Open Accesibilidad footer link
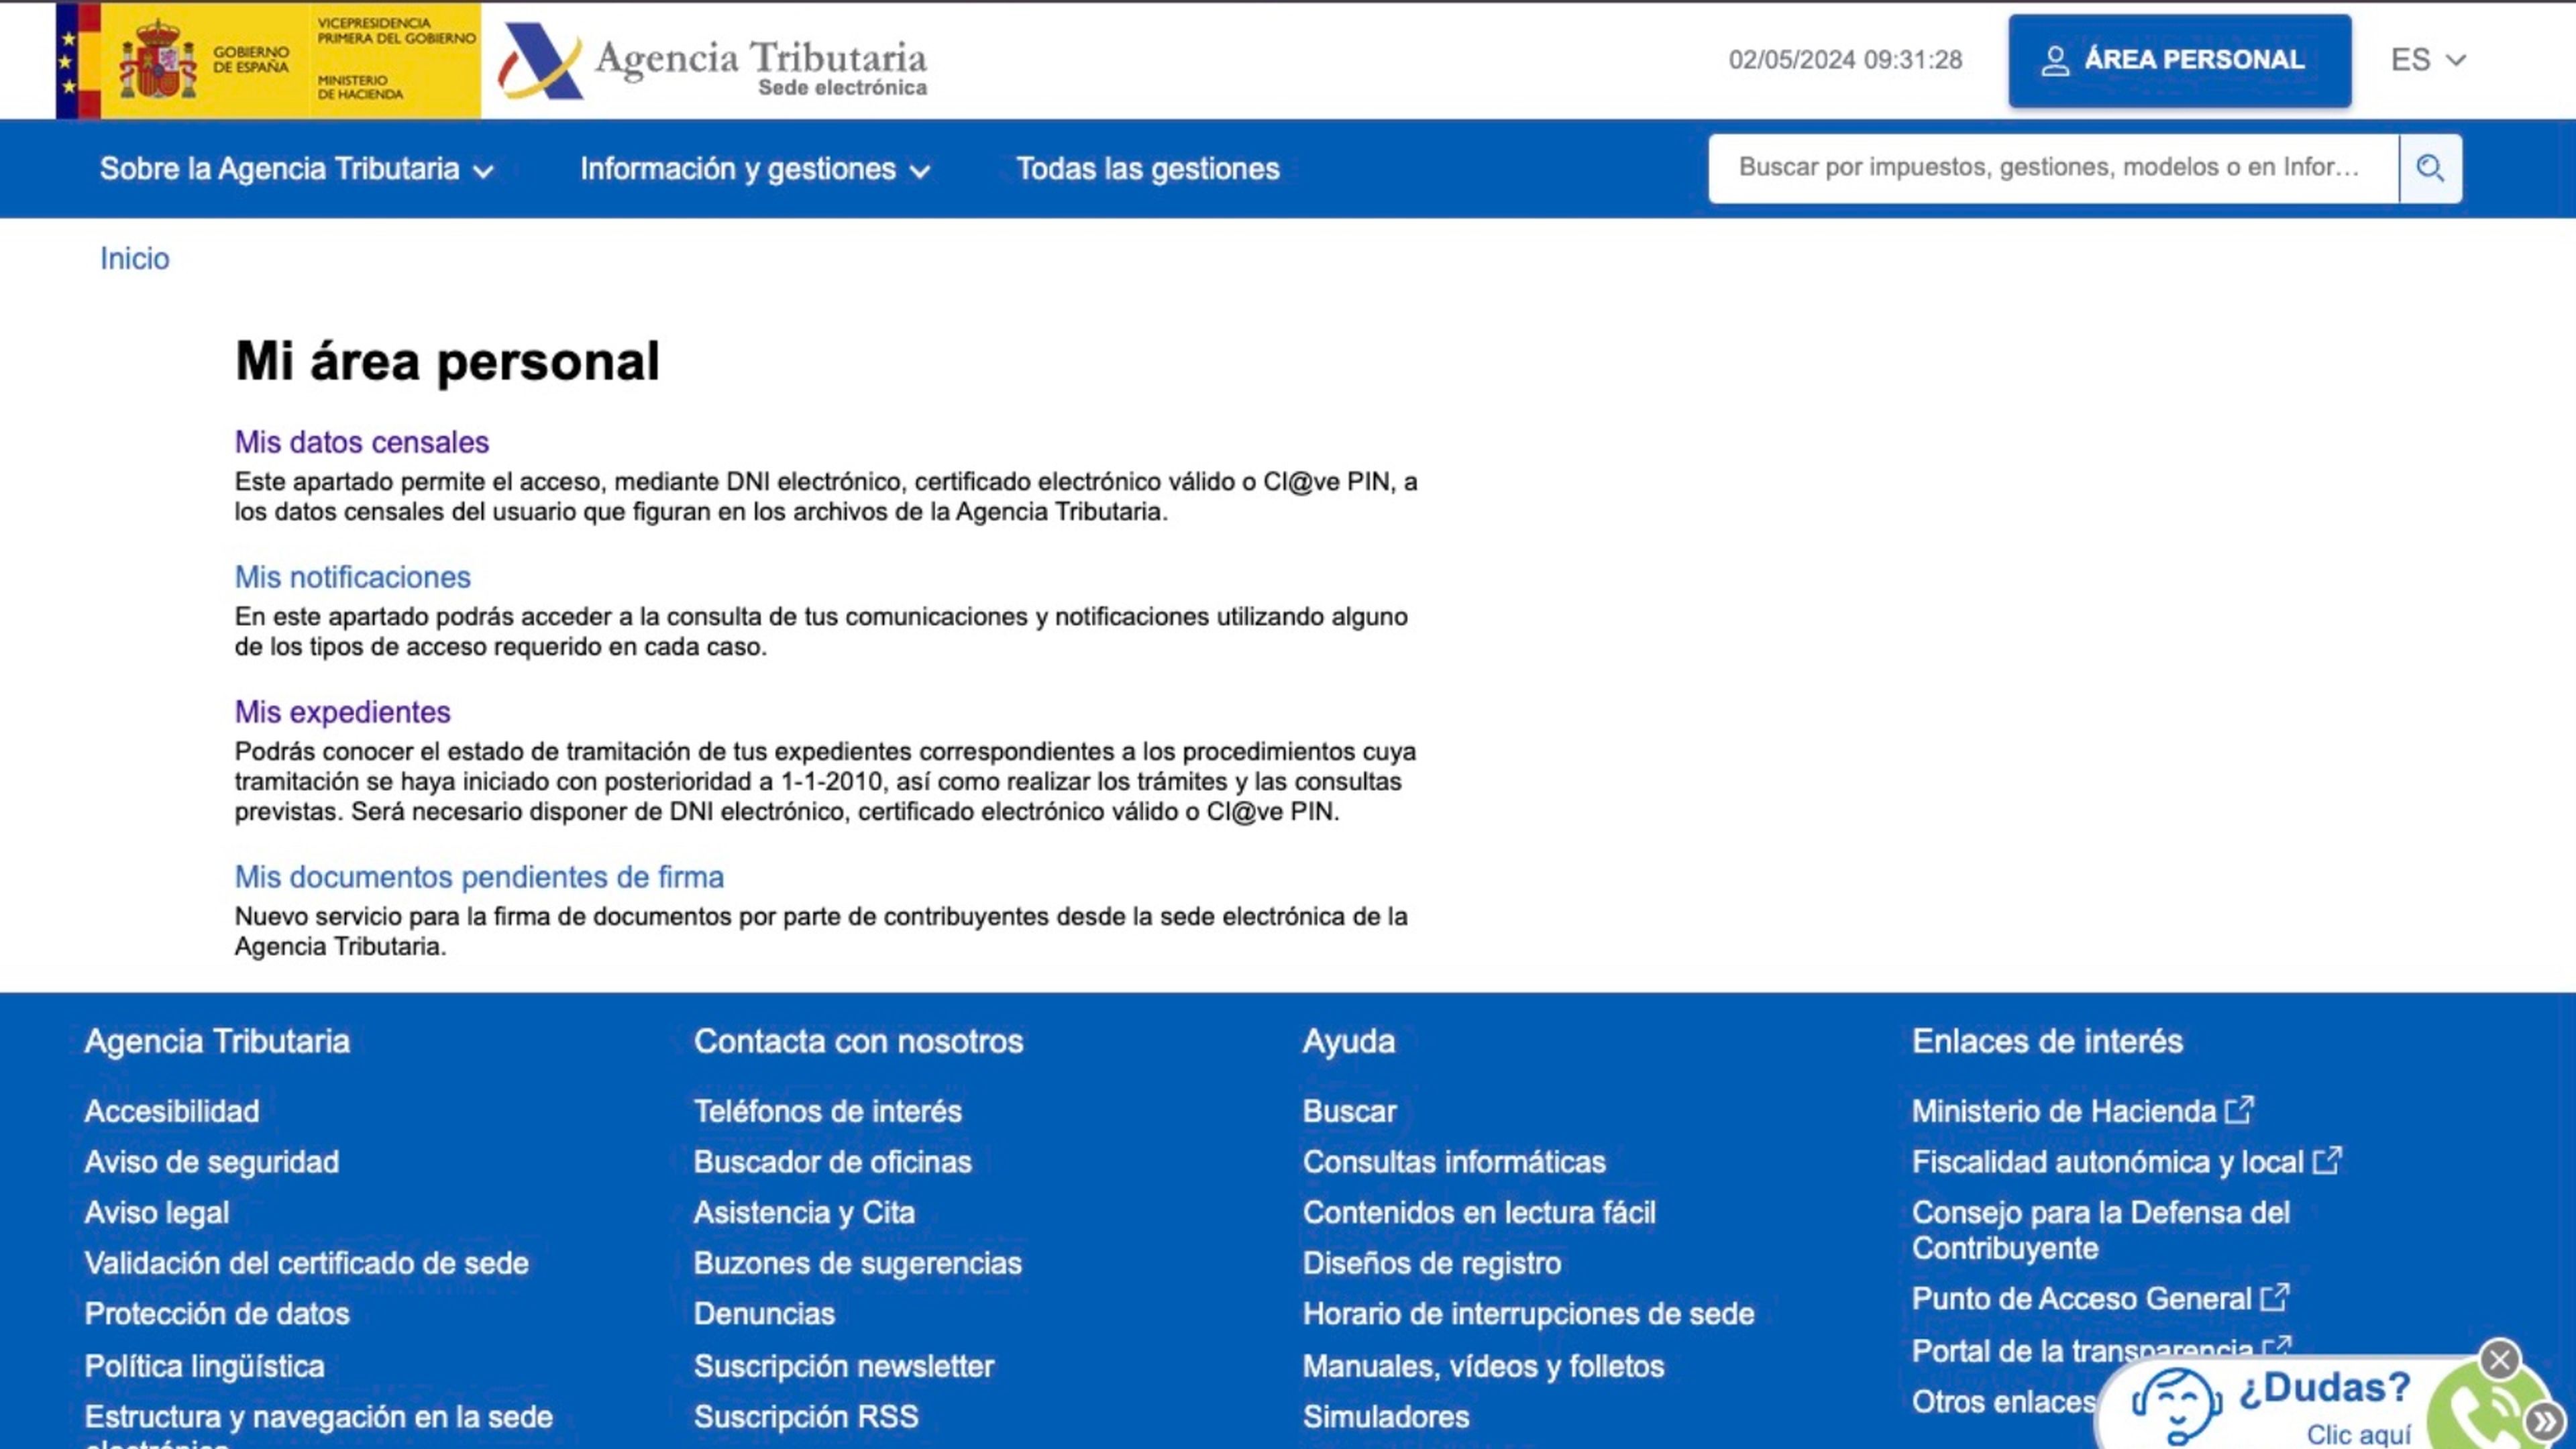 tap(172, 1111)
